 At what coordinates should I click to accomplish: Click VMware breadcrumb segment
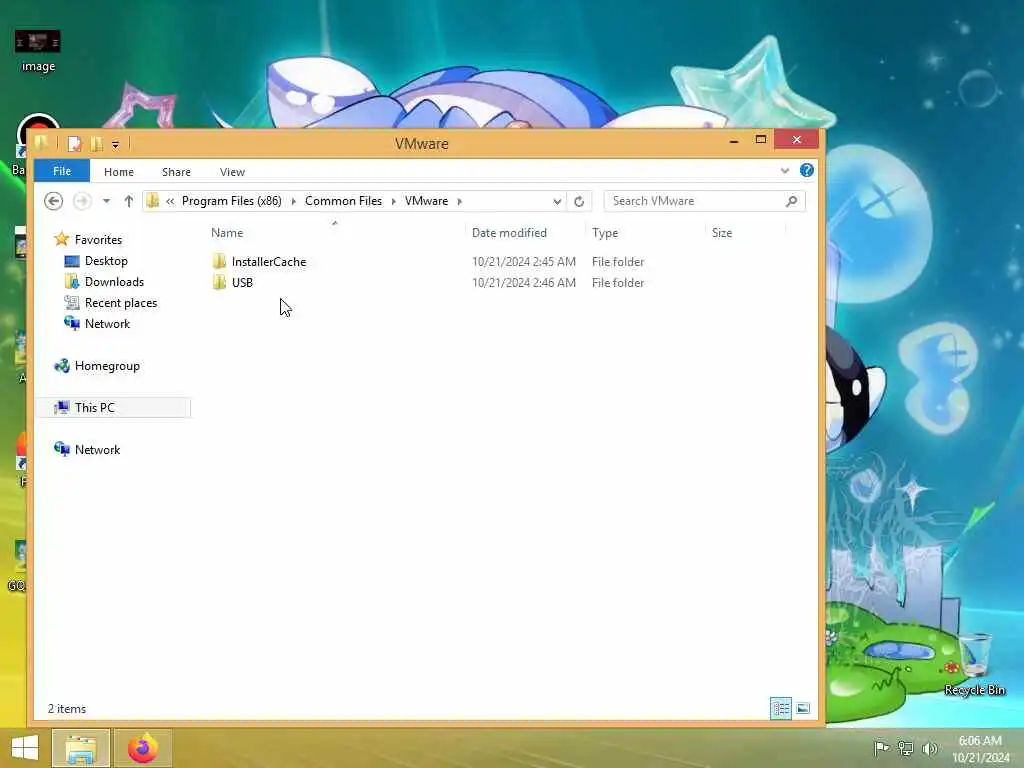[426, 201]
